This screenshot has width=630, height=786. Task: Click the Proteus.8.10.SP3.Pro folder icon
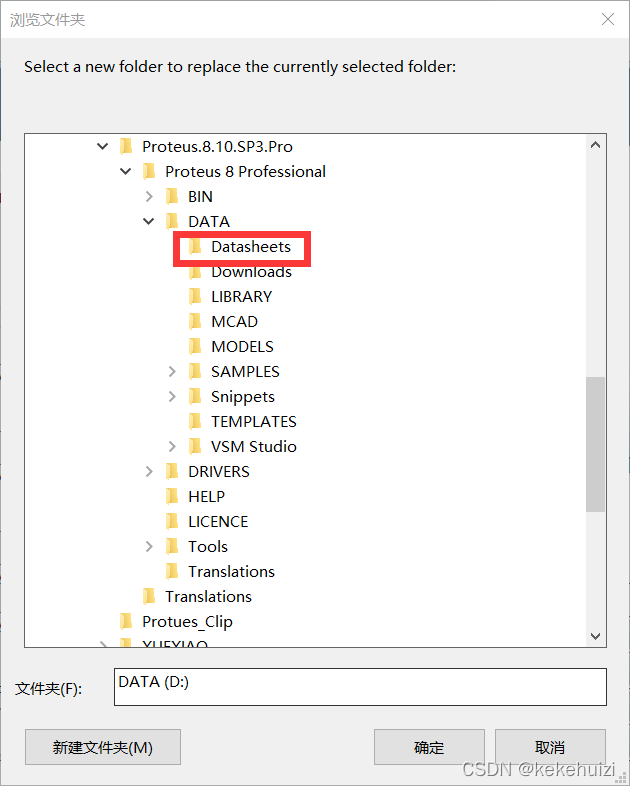tap(126, 146)
